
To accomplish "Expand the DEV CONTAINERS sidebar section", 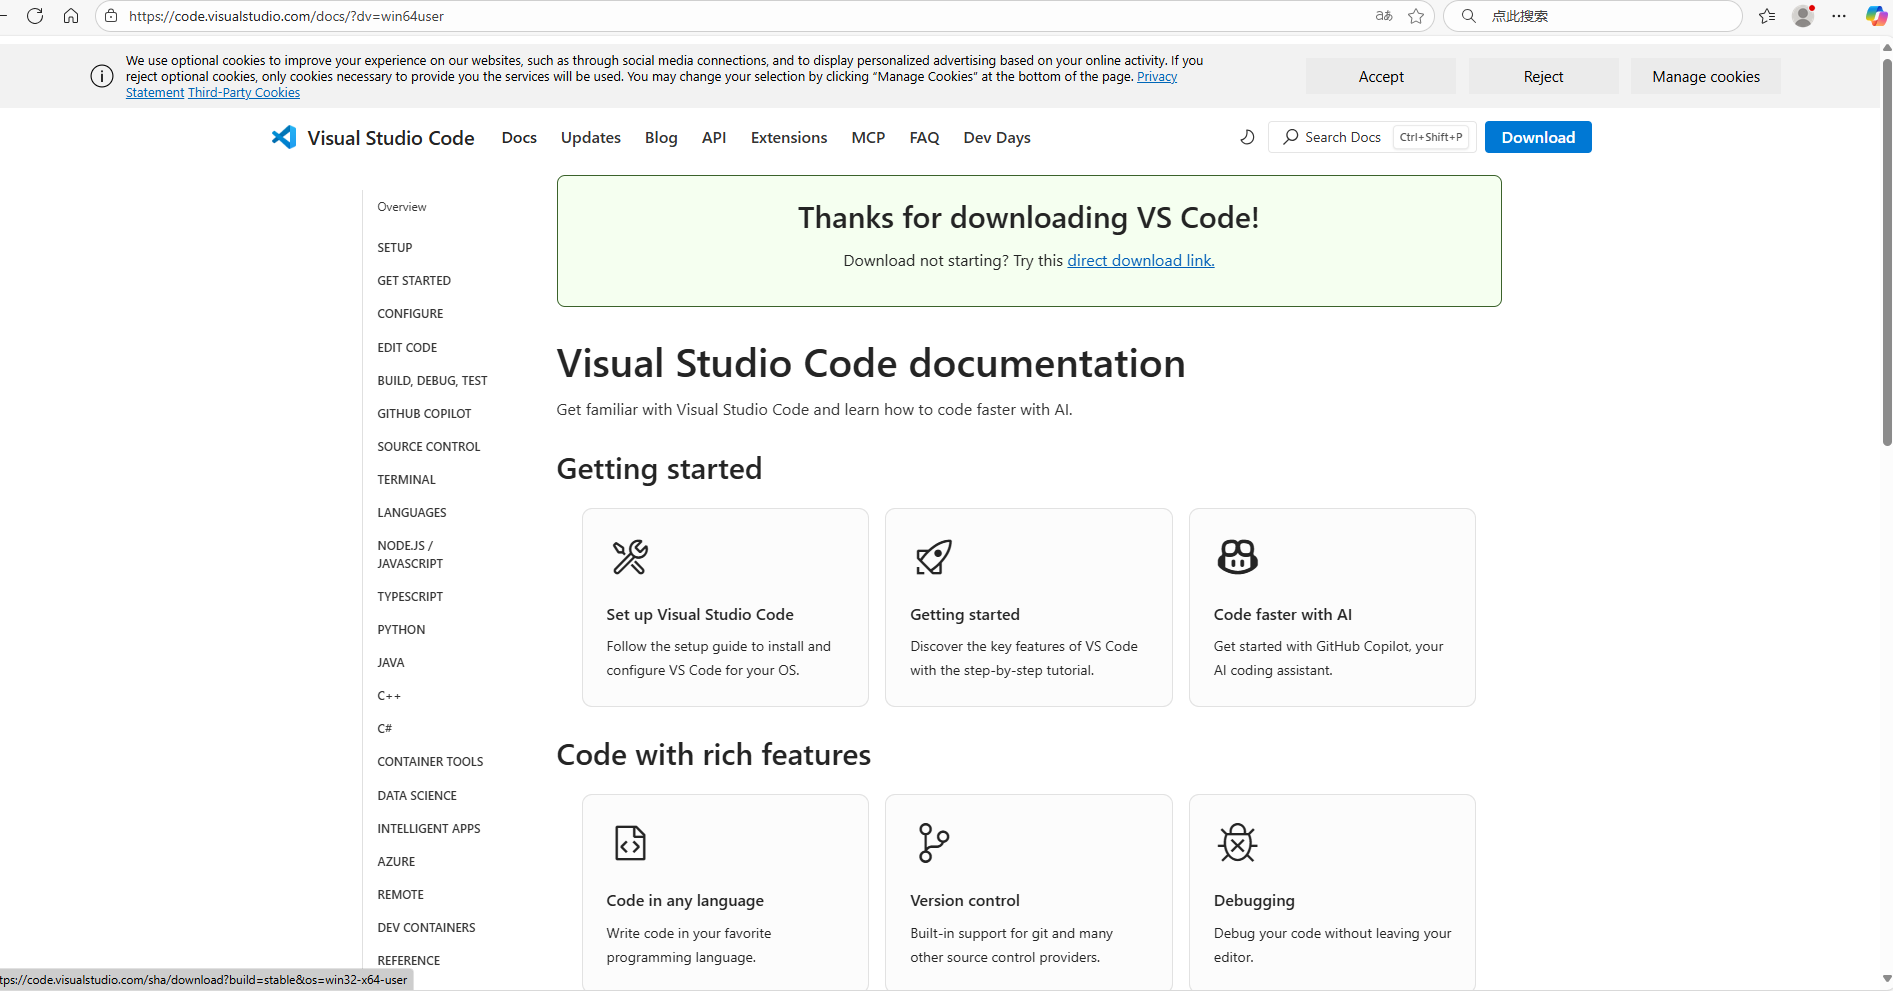I will pyautogui.click(x=426, y=928).
